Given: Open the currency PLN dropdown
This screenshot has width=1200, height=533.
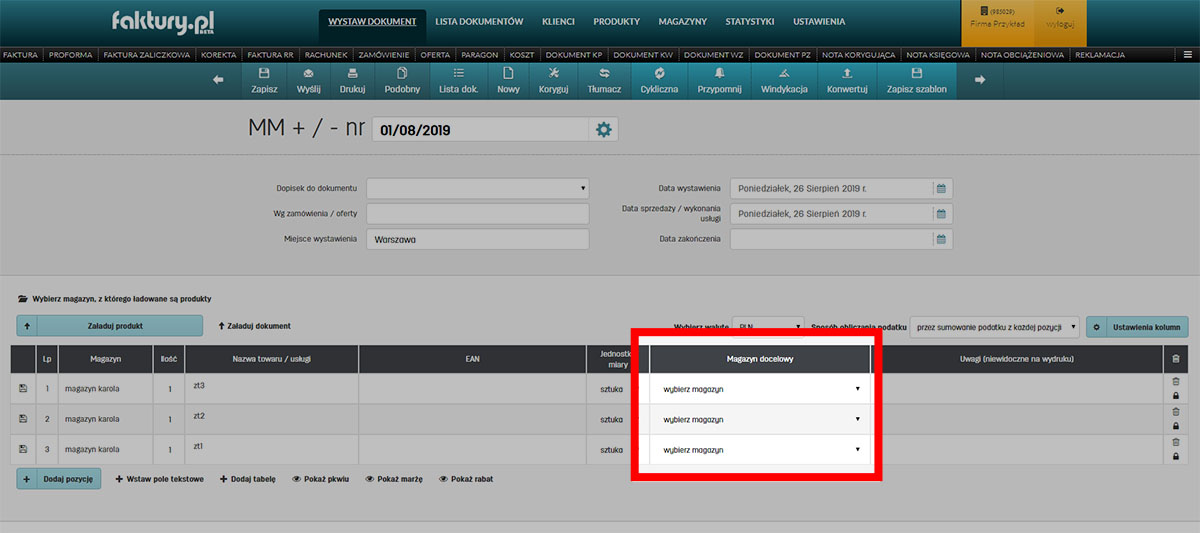Looking at the screenshot, I should coord(768,326).
